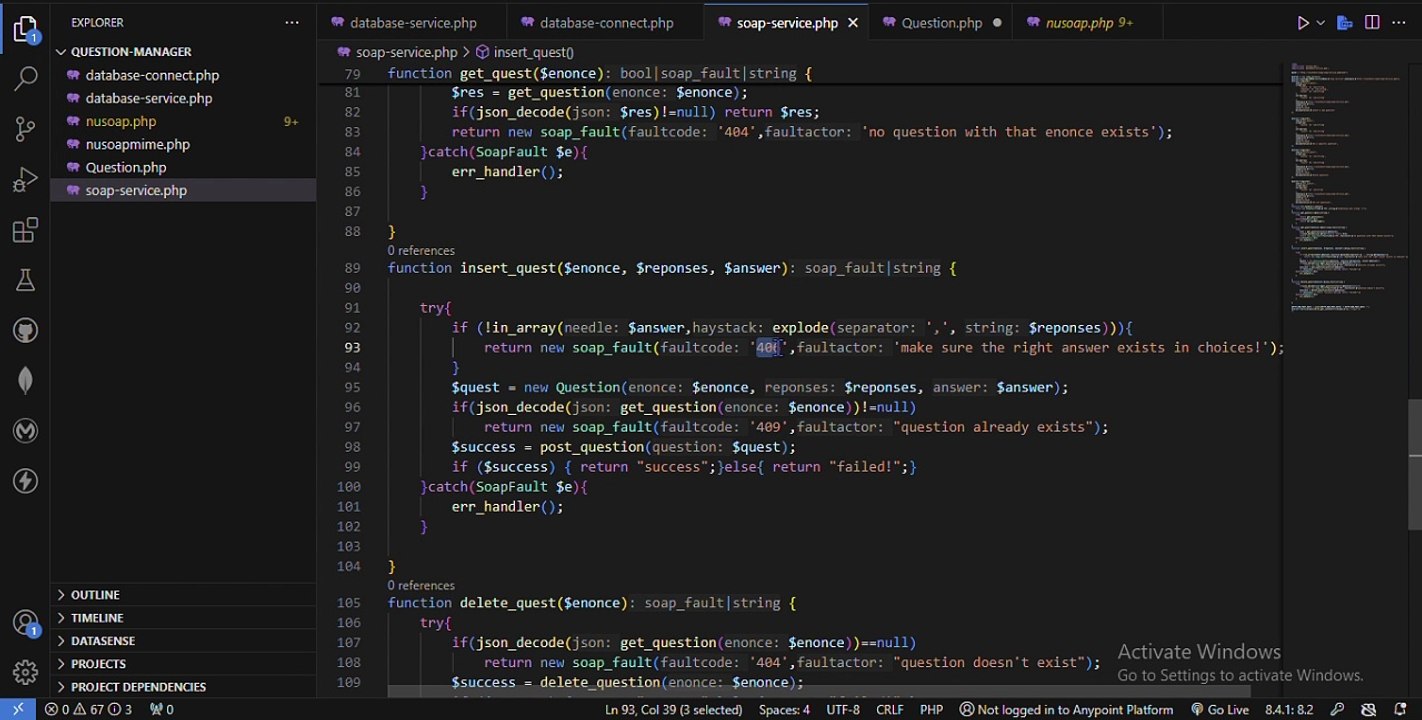Screen dimensions: 1422x720
Task: Open the Accounts menu
Action: (x=25, y=623)
